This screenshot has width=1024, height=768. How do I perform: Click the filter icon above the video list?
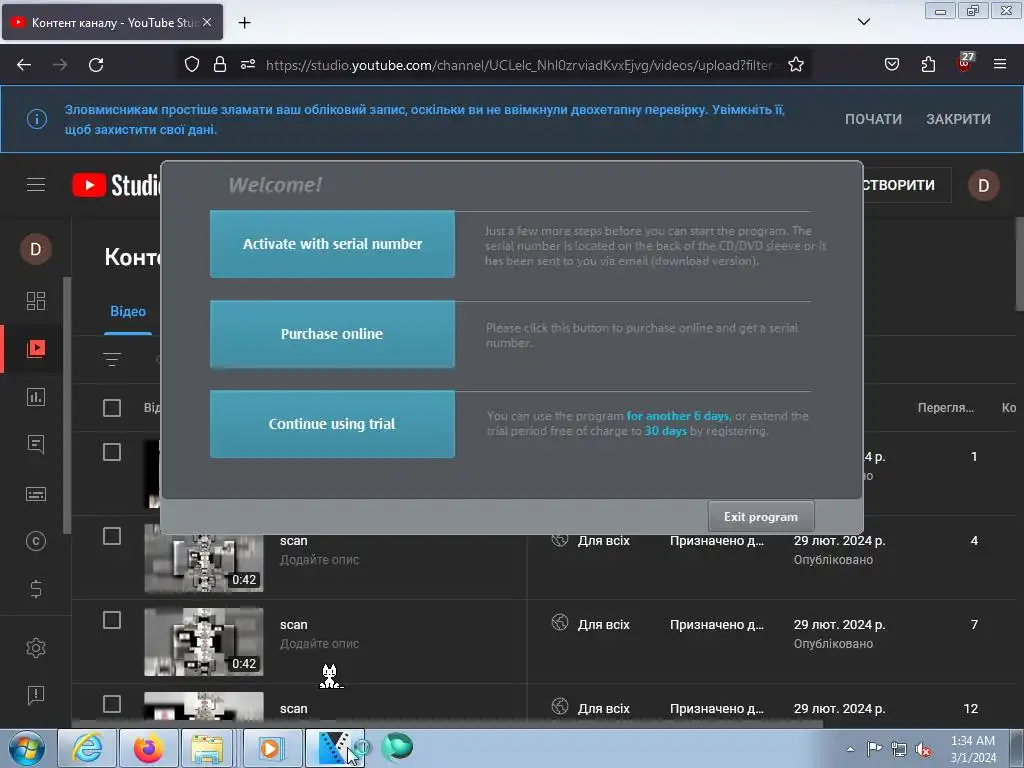112,359
